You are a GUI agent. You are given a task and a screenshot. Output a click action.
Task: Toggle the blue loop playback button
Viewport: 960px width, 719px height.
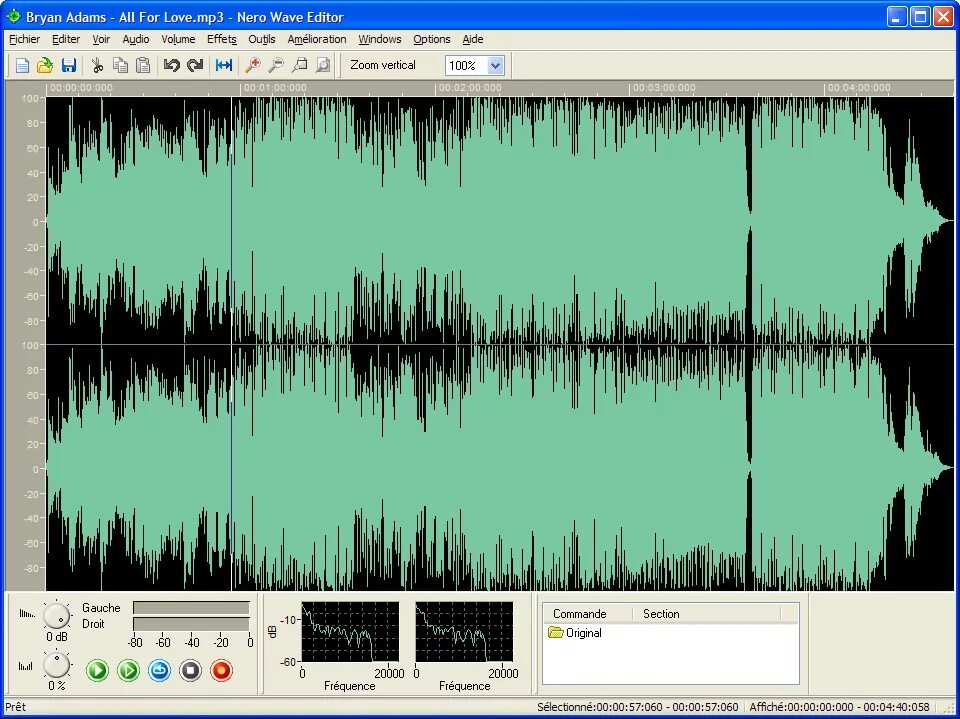160,671
